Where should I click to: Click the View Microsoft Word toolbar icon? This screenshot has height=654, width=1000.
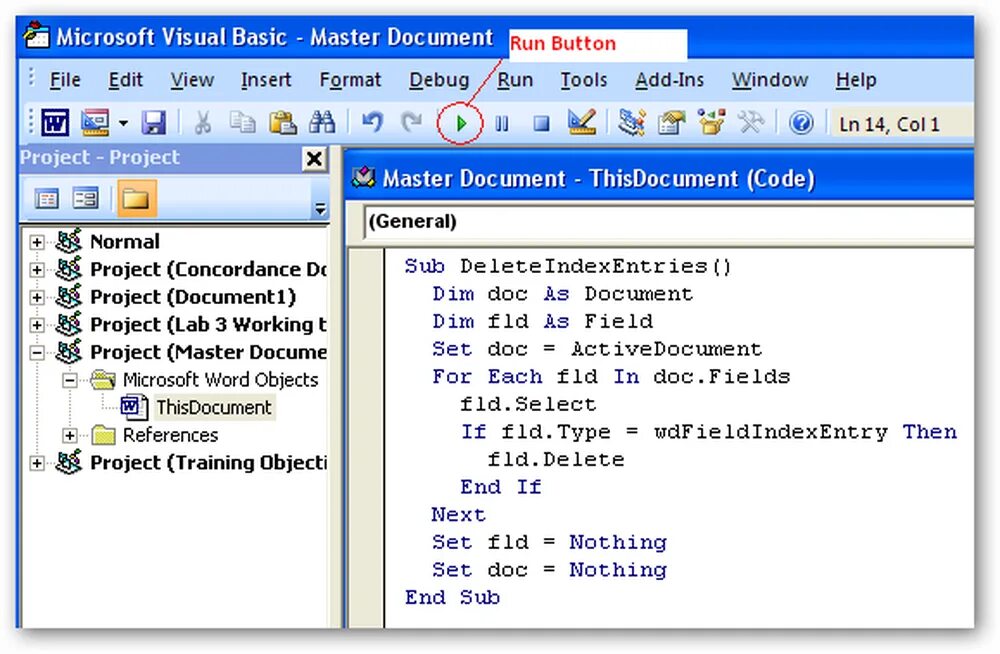(55, 122)
